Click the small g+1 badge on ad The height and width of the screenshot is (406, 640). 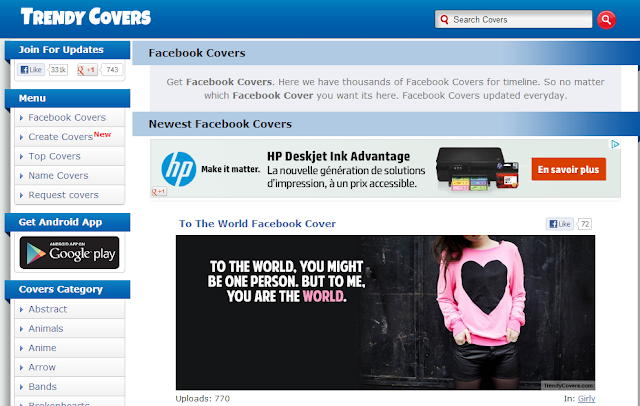[159, 191]
